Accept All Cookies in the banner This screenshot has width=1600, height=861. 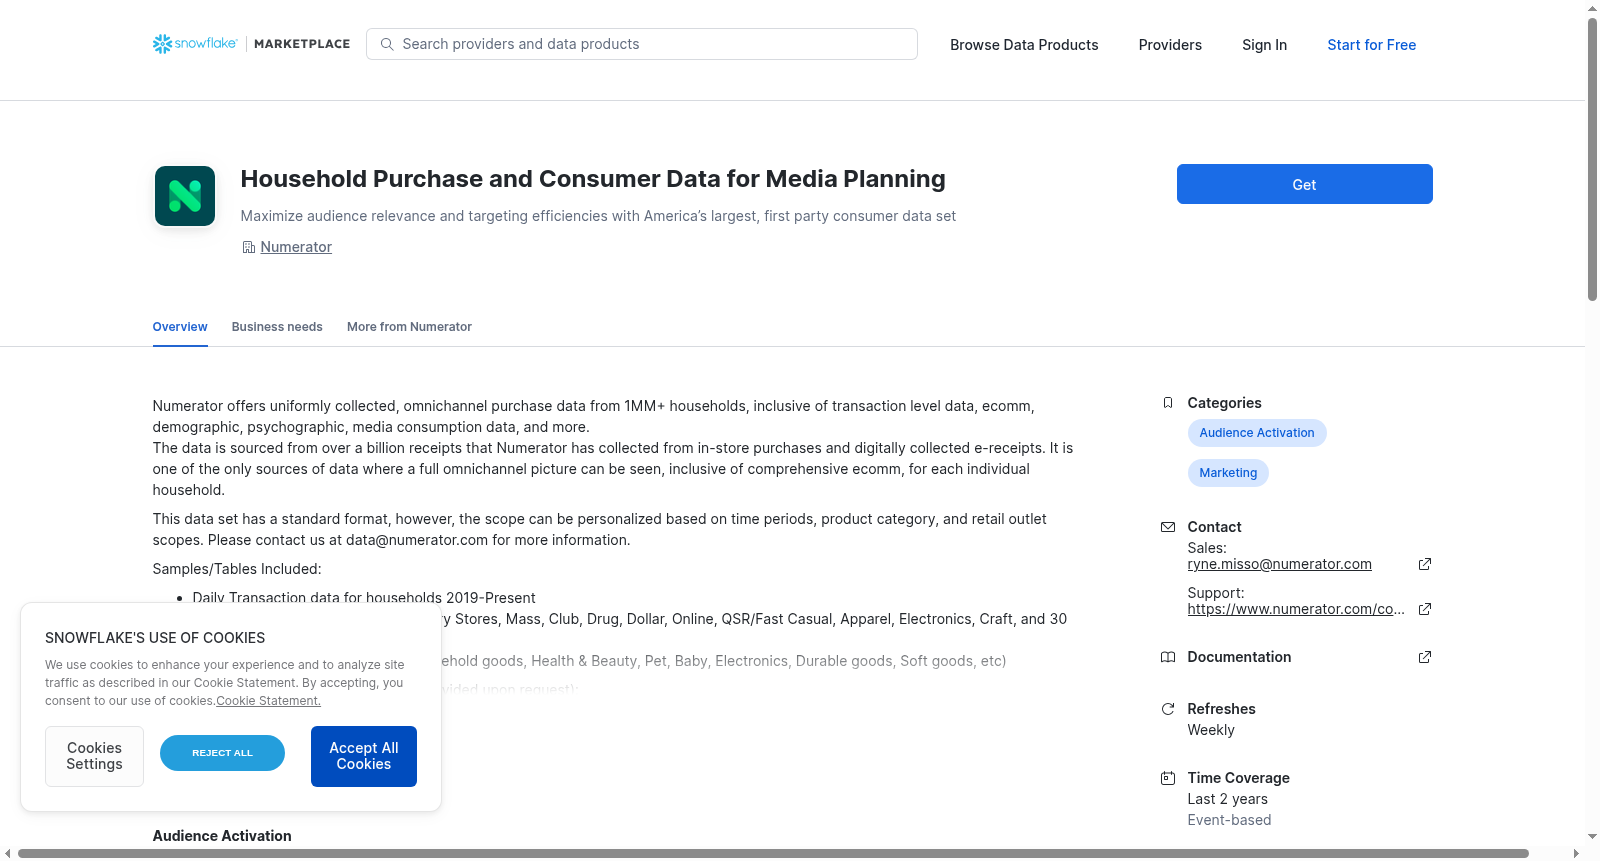[364, 756]
